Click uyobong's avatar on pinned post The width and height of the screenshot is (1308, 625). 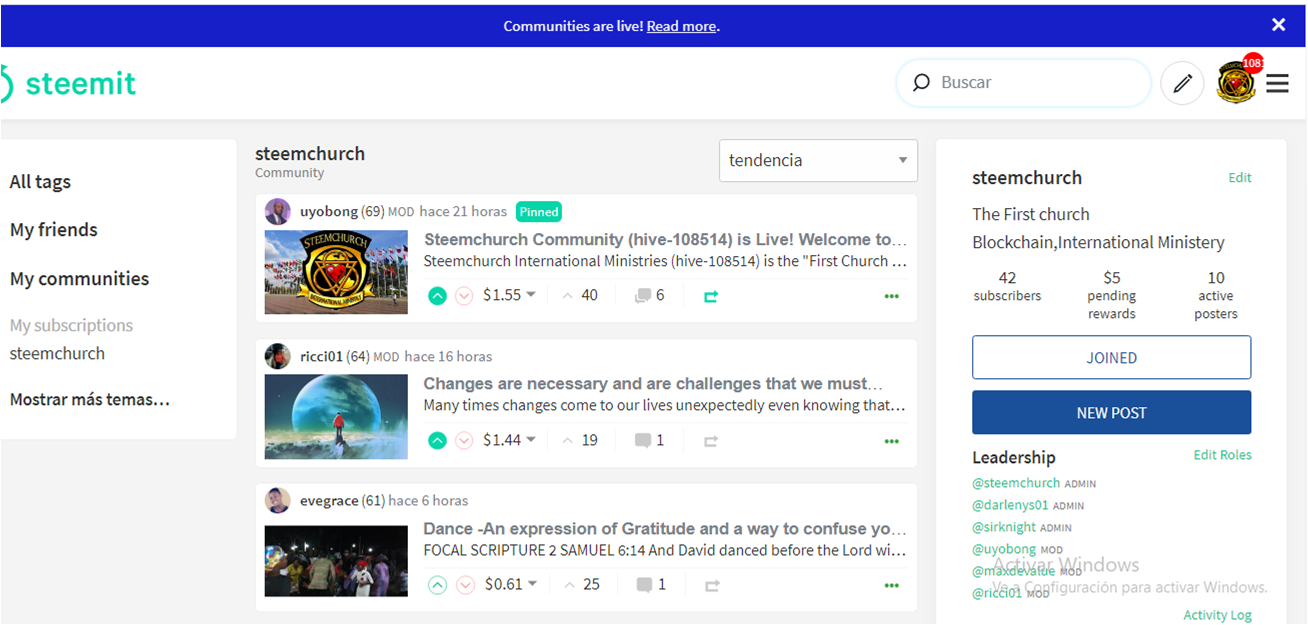[278, 212]
